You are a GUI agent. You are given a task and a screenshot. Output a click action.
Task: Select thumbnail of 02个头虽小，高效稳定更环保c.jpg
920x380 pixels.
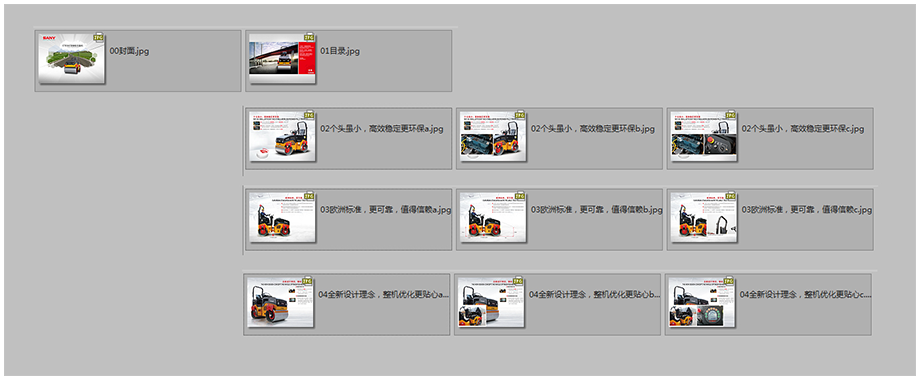pos(704,136)
